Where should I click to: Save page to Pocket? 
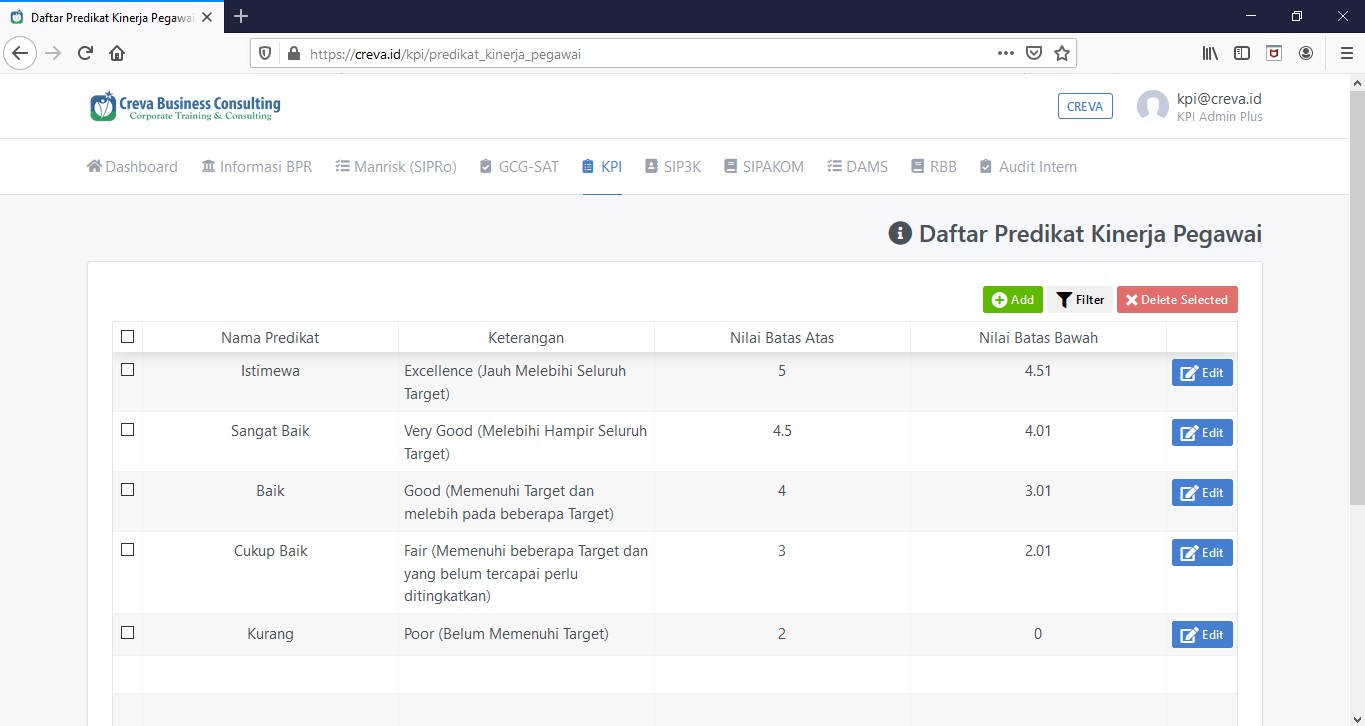1034,53
